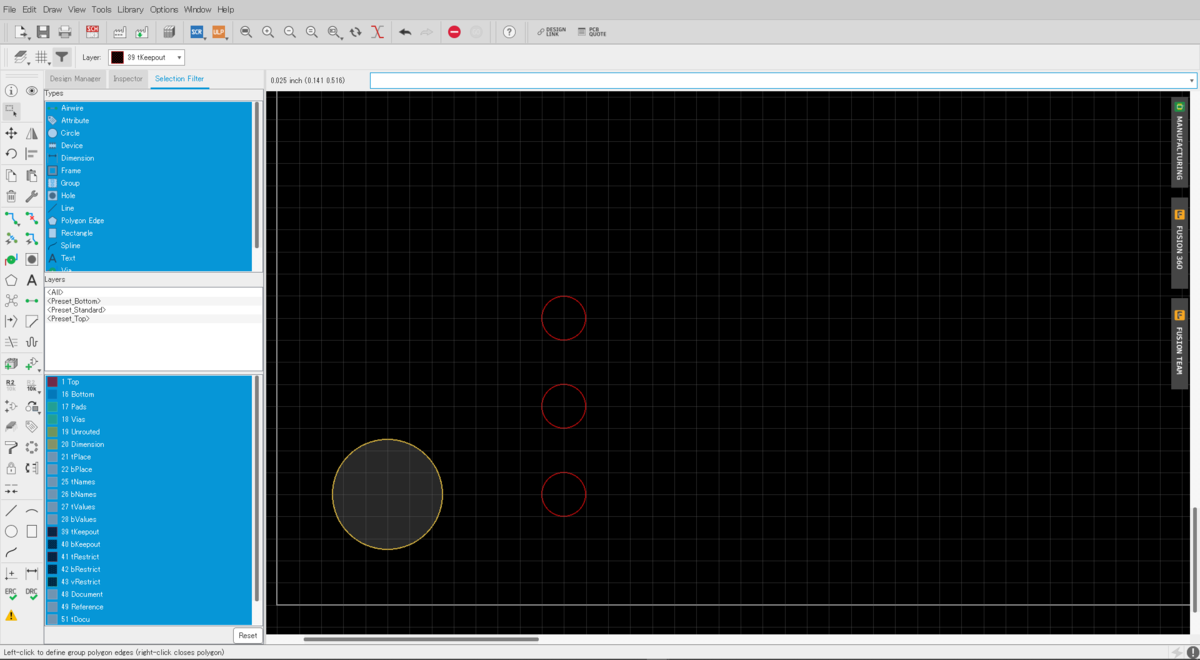Select the Circle draw tool icon
Viewport: 1200px width, 660px height.
tap(11, 531)
